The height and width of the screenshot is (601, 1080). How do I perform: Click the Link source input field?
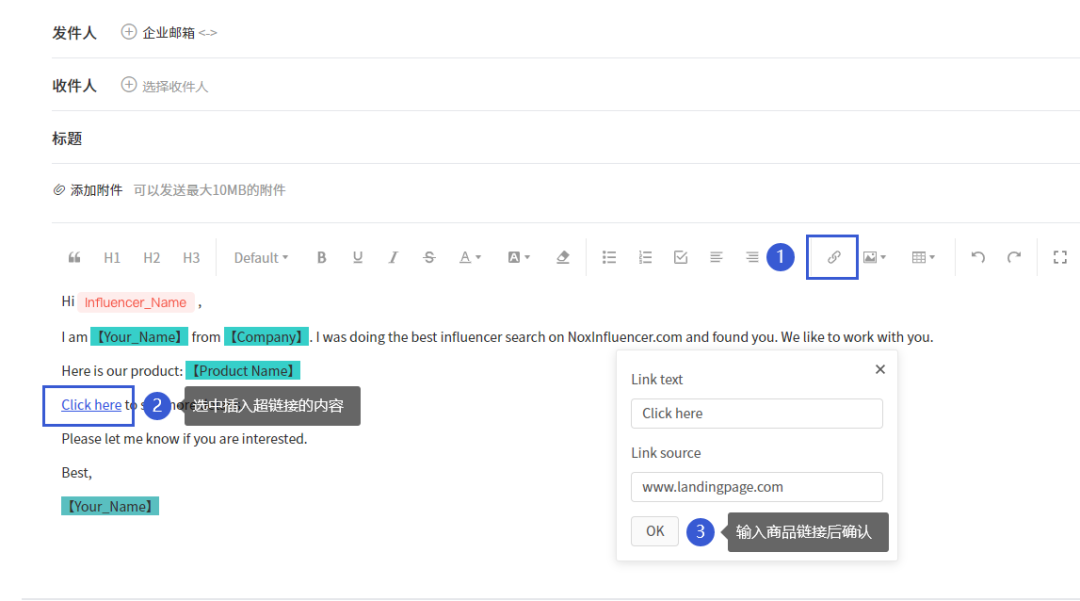(x=757, y=487)
